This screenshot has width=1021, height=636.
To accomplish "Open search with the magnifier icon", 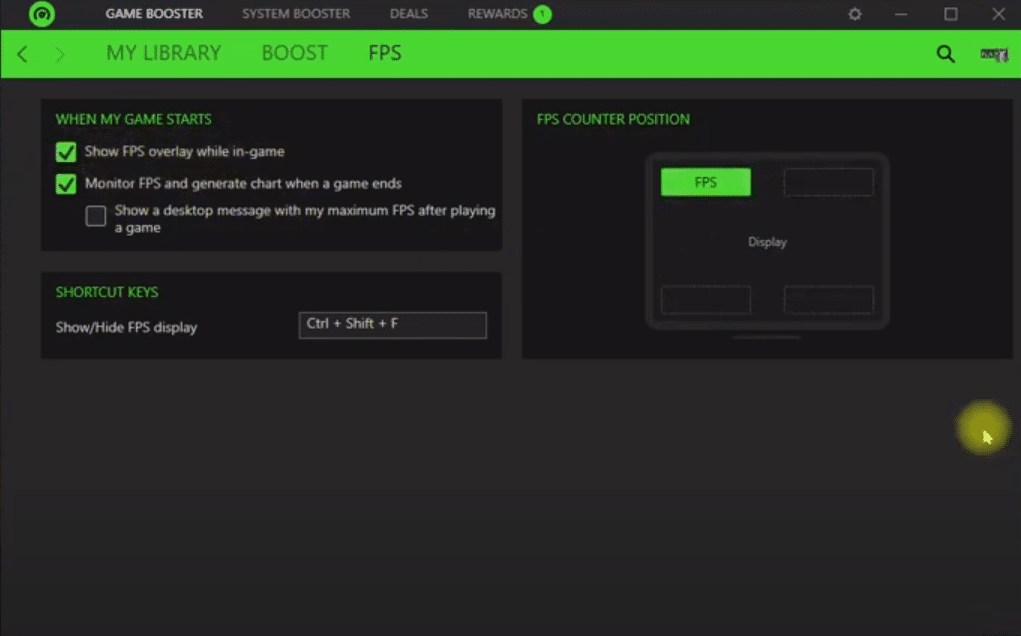I will pos(945,53).
